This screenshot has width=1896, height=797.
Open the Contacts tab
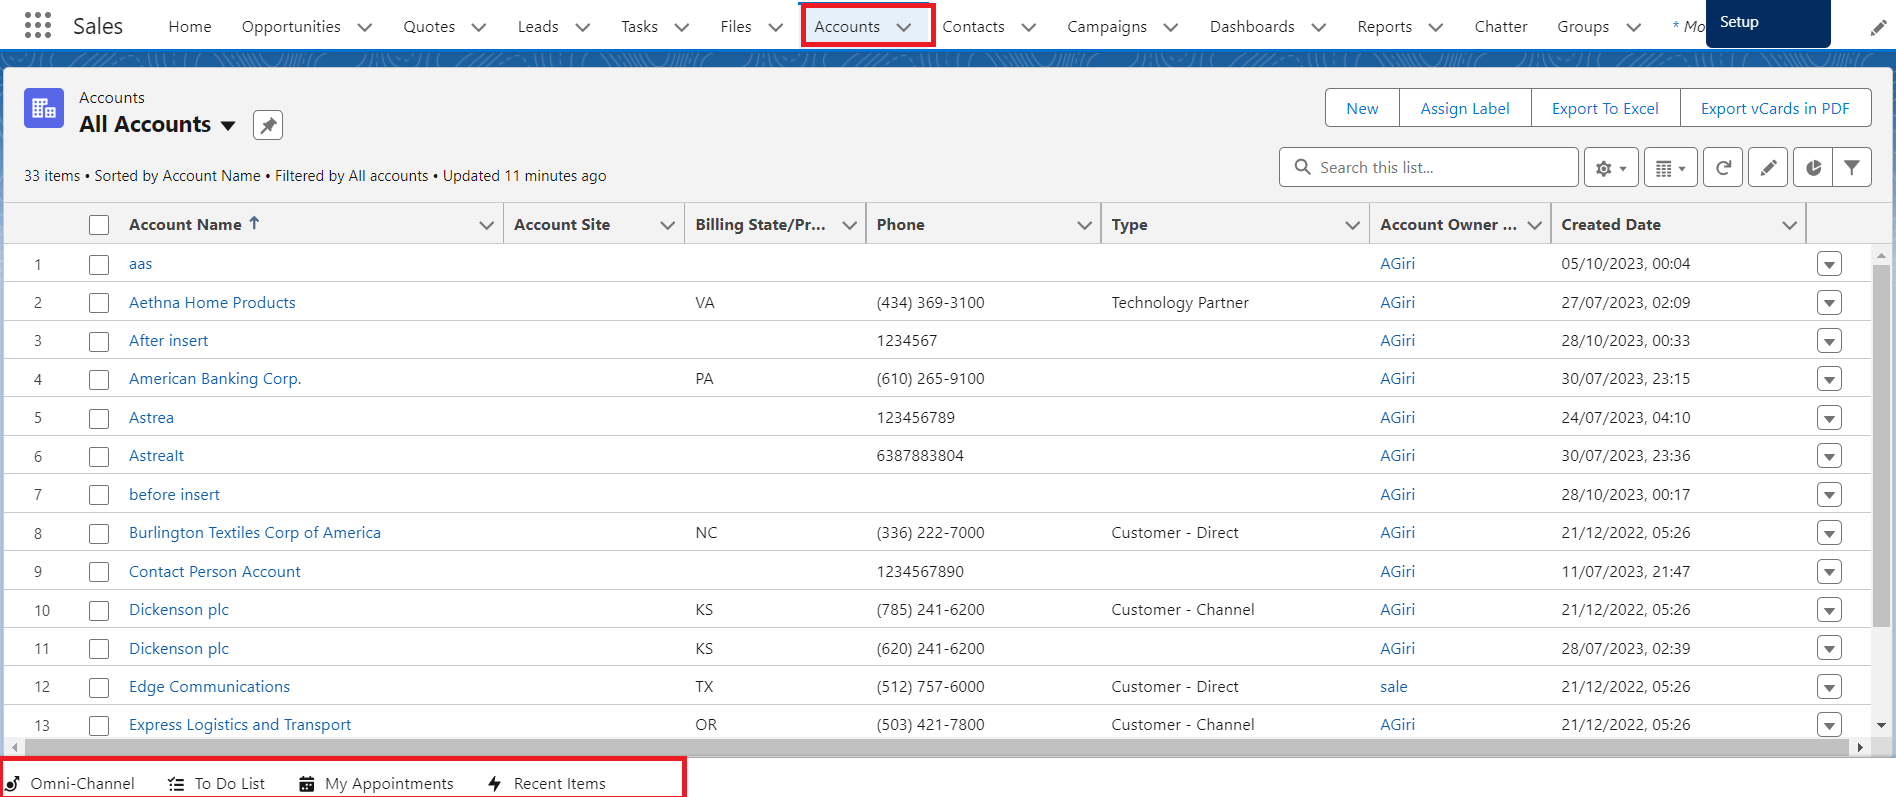coord(973,27)
